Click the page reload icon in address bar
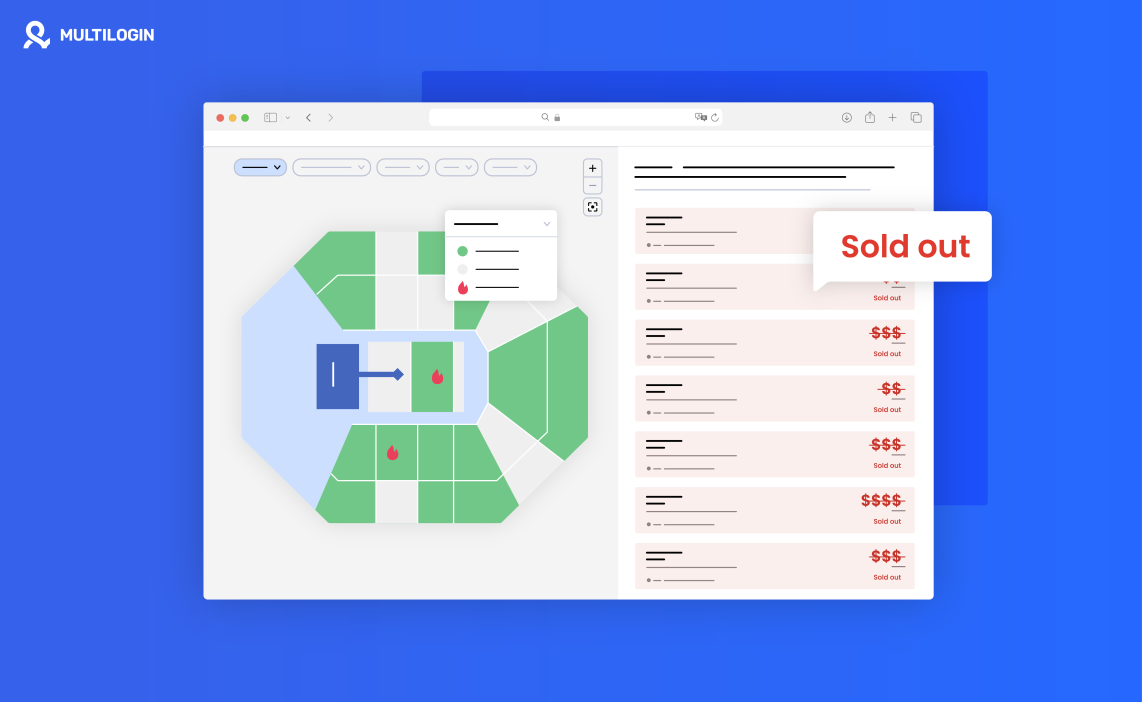The image size is (1142, 702). (x=715, y=117)
